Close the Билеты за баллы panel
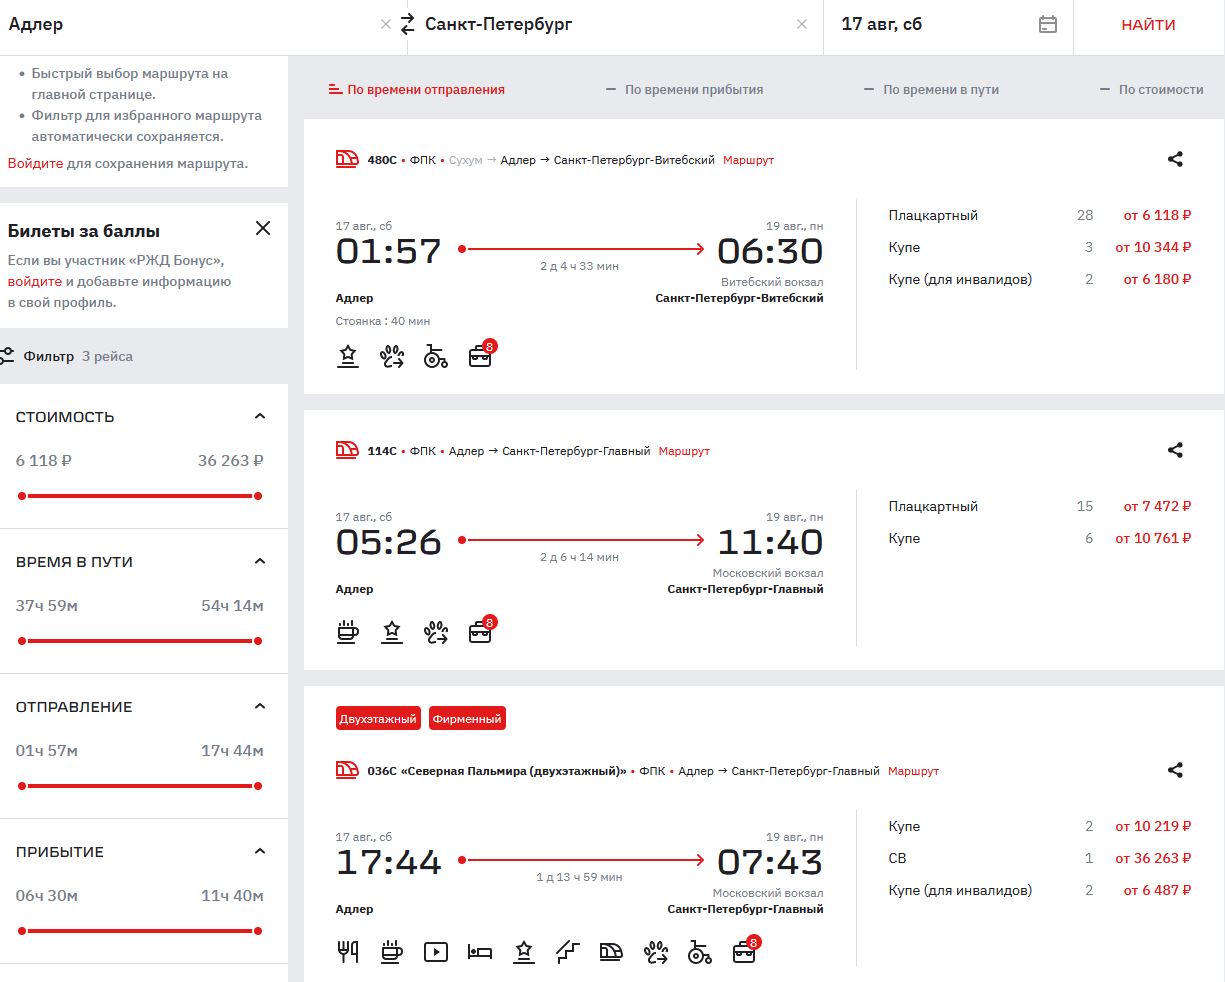The image size is (1225, 982). (x=263, y=228)
